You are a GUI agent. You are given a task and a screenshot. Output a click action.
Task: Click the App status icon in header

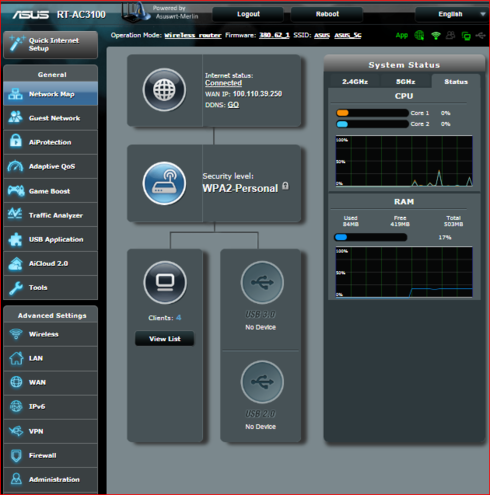coord(402,35)
